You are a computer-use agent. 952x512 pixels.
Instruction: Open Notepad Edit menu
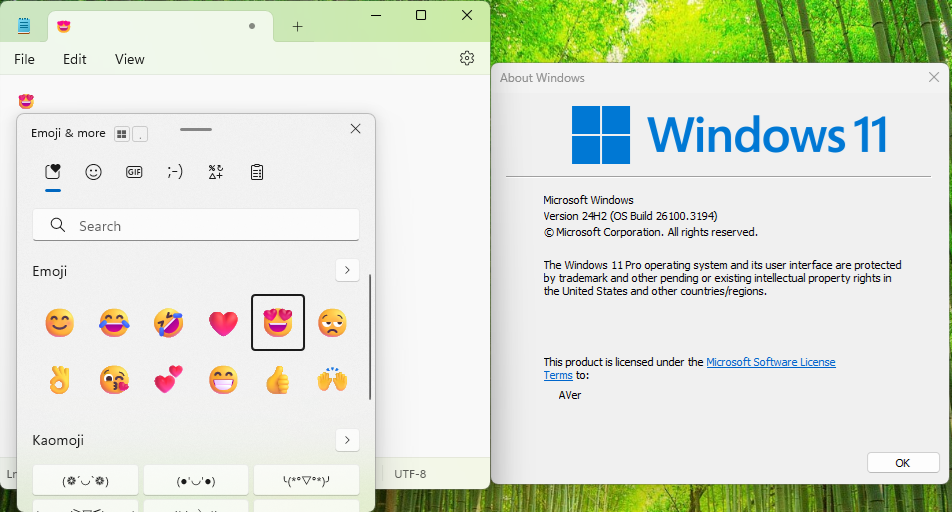point(75,59)
